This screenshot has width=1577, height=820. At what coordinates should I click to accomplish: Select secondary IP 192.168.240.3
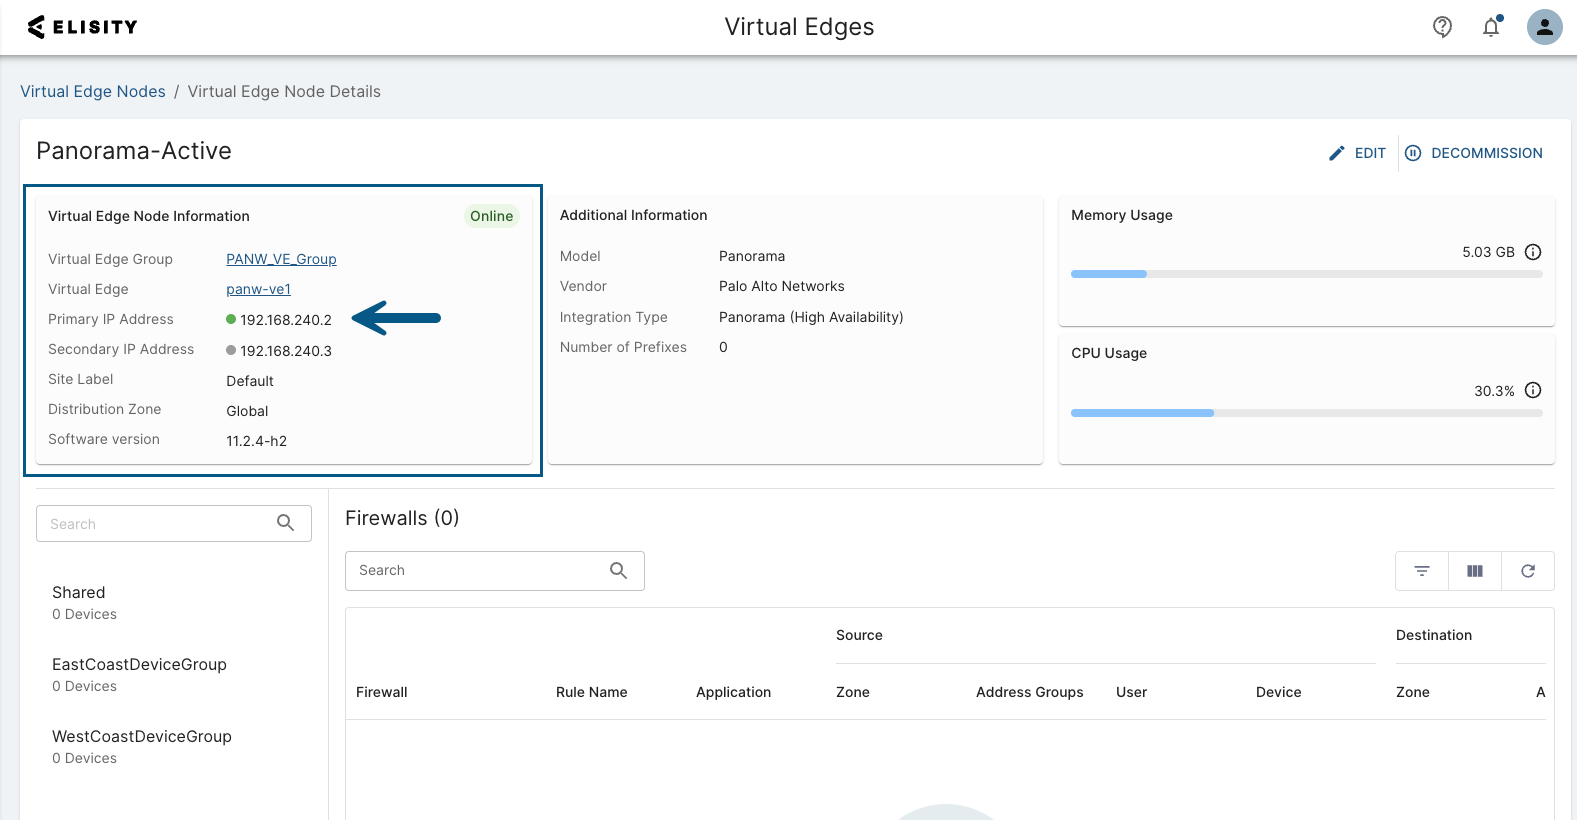click(x=286, y=351)
